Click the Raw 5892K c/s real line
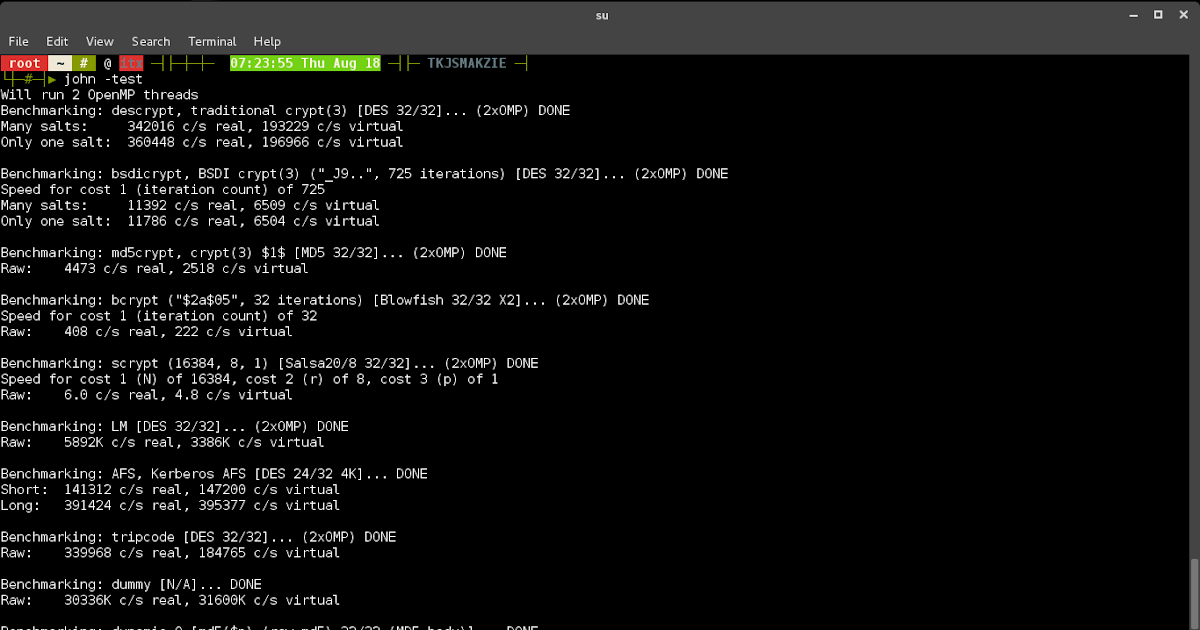Viewport: 1200px width, 630px height. tap(162, 442)
